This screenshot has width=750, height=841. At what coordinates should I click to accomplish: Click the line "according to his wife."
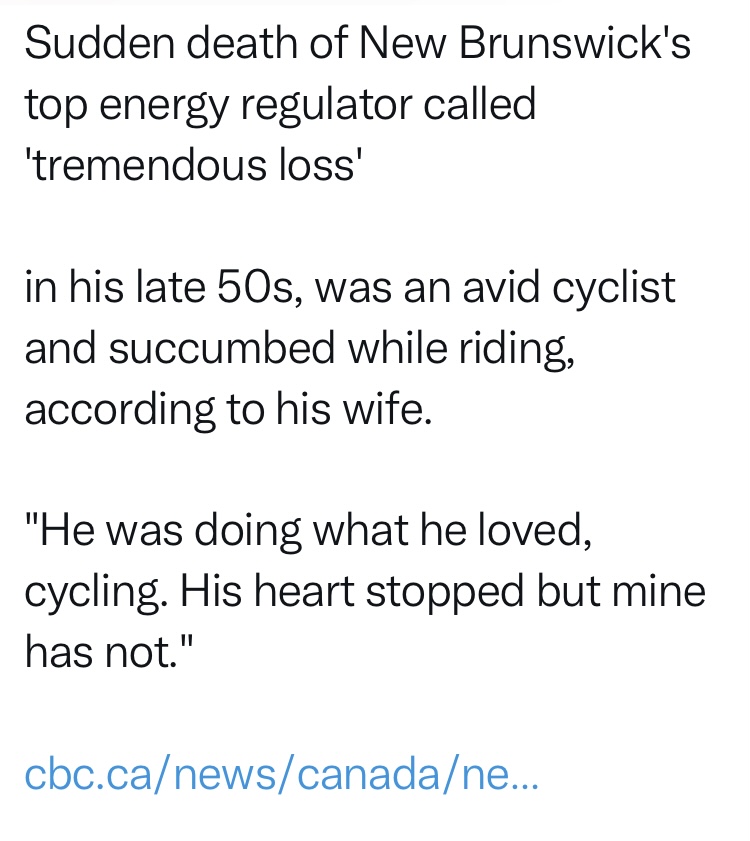[228, 410]
